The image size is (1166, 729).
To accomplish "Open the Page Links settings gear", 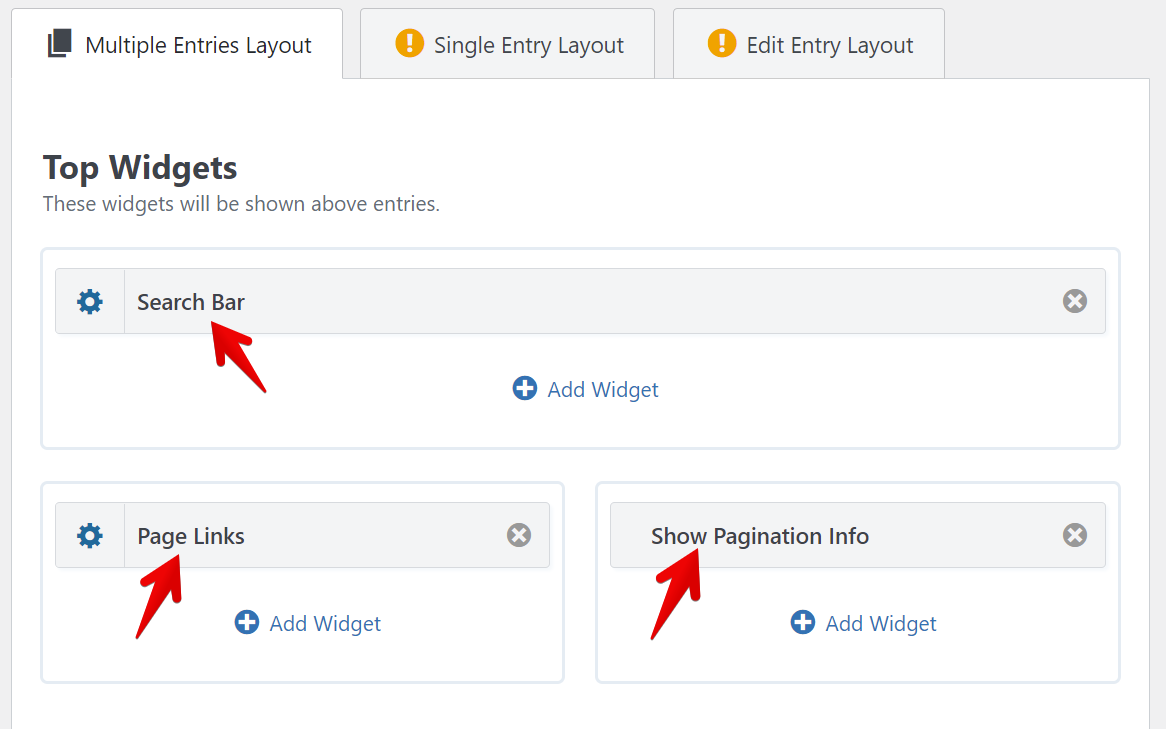I will pyautogui.click(x=90, y=536).
